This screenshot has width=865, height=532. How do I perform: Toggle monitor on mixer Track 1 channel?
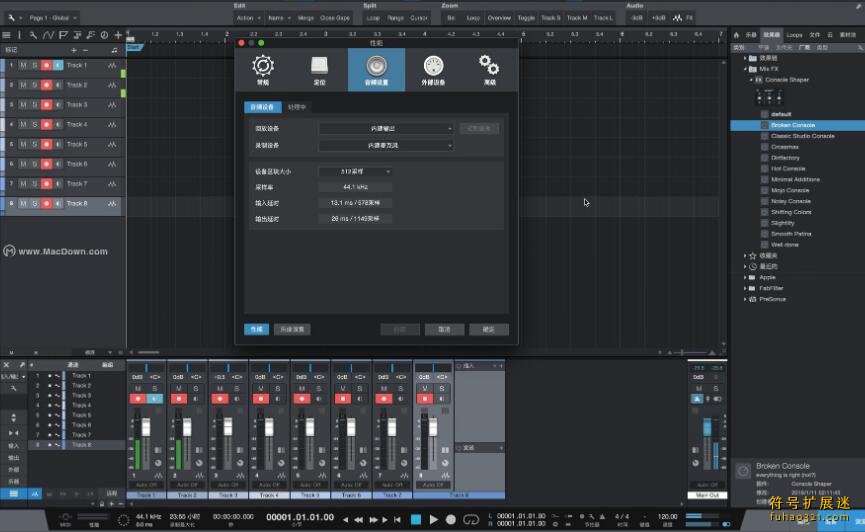155,398
